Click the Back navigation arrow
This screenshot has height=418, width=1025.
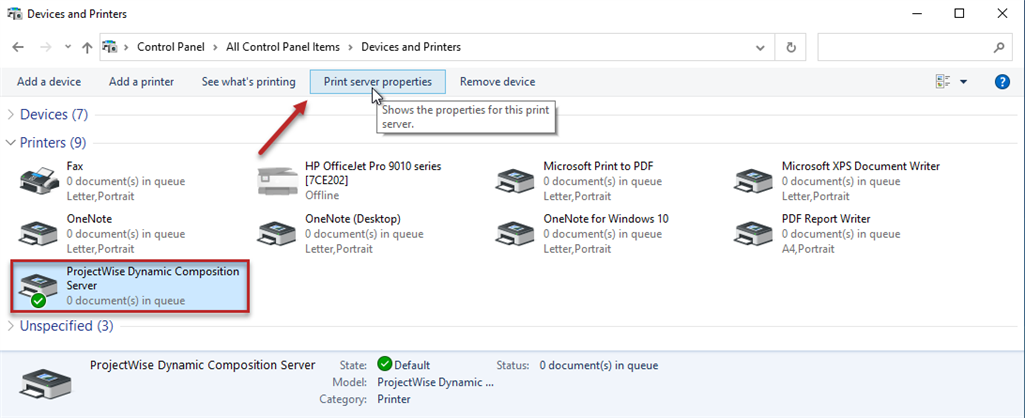18,47
